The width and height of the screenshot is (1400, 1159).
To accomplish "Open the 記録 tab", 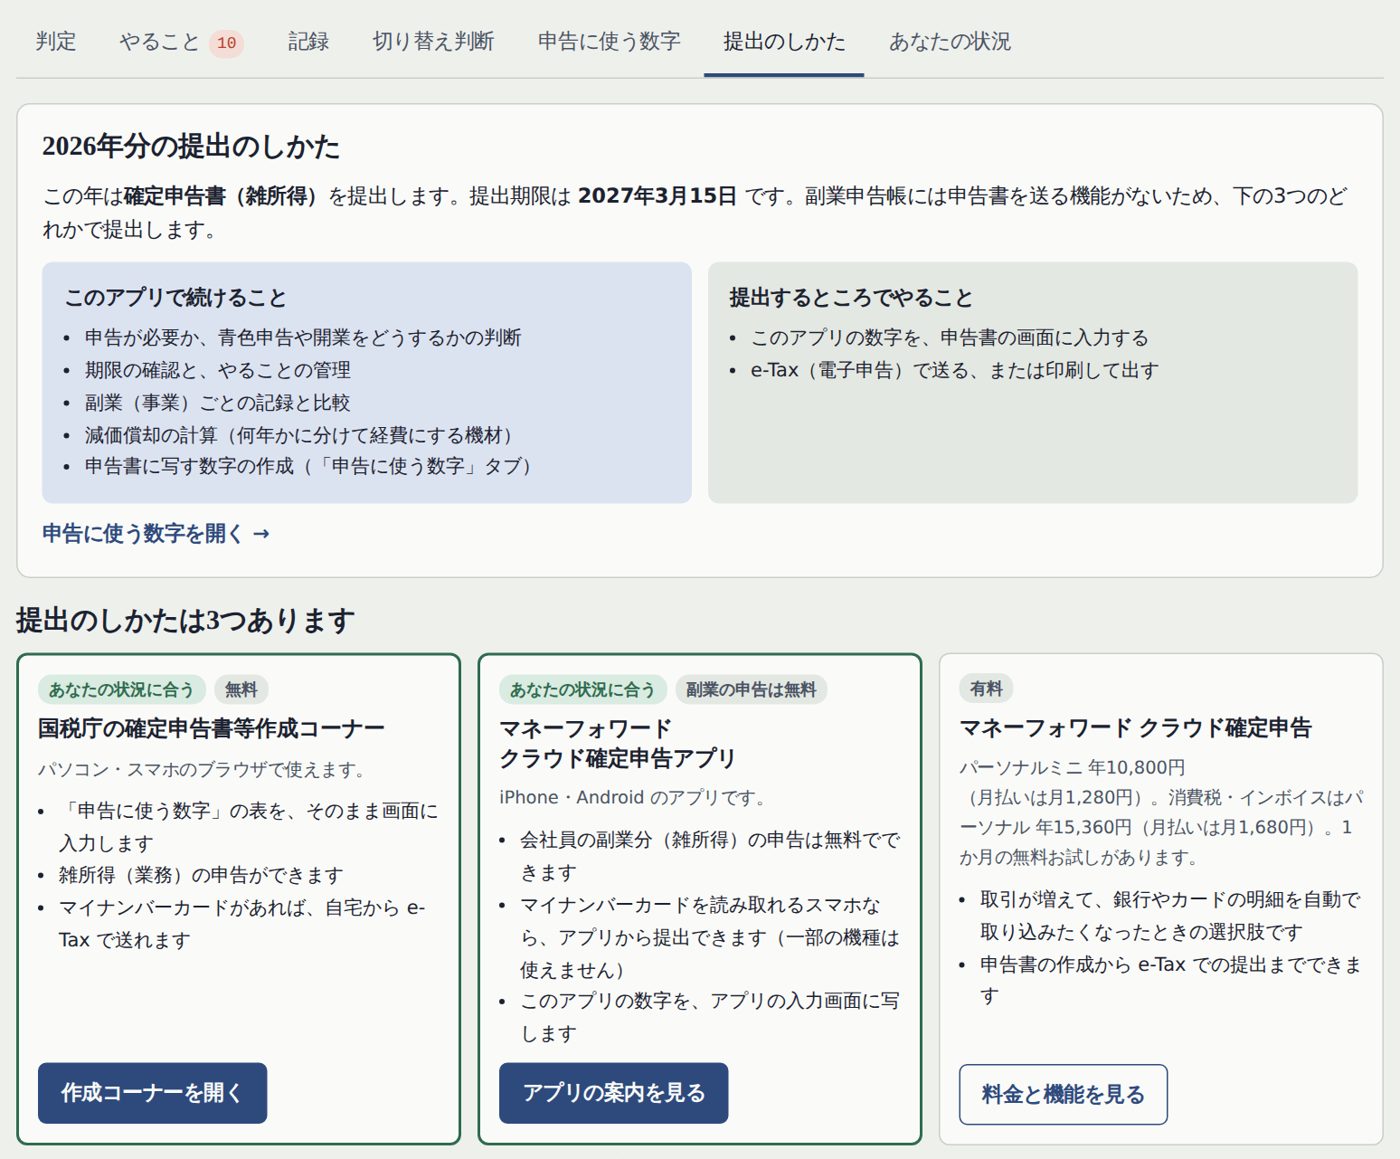I will coord(308,42).
